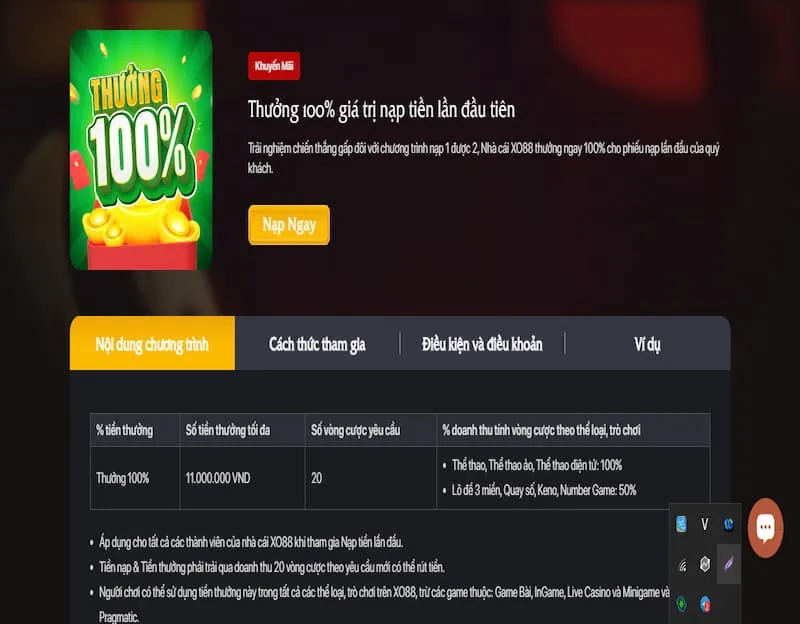The width and height of the screenshot is (800, 624).
Task: Click the red Khuyến Mãi tag
Action: [274, 66]
